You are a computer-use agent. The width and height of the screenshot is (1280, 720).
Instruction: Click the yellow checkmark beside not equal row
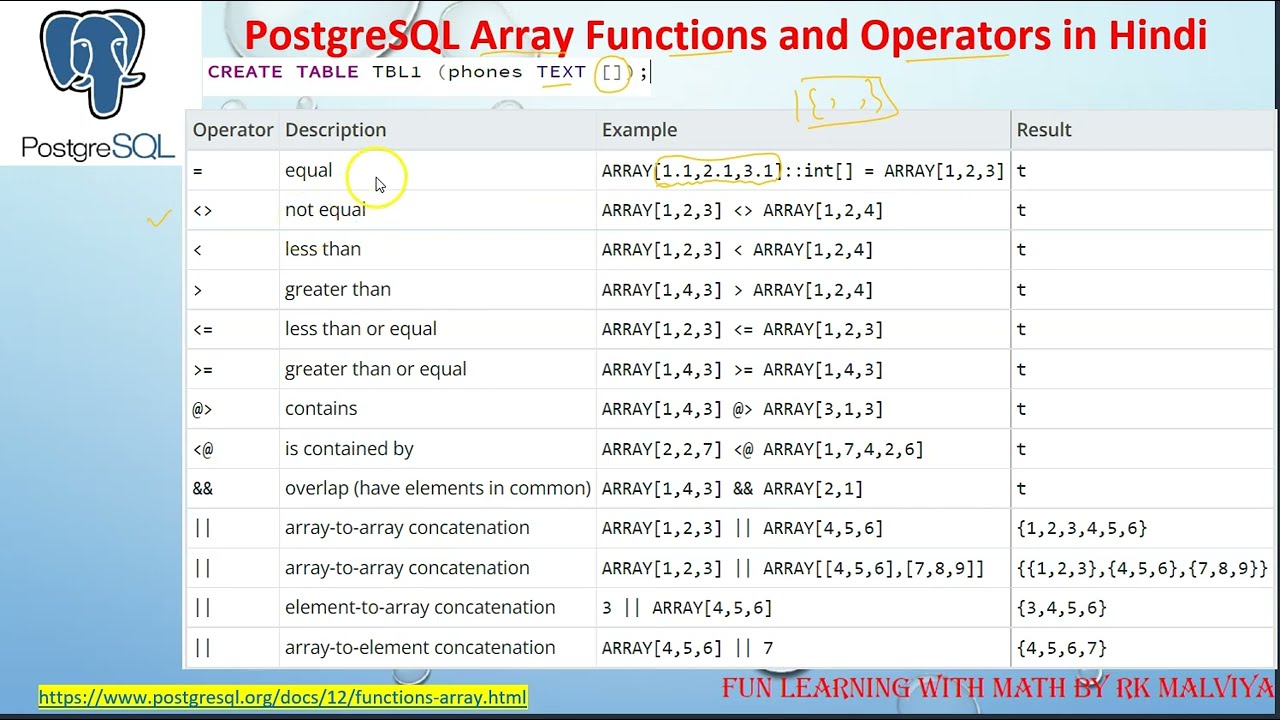click(158, 218)
